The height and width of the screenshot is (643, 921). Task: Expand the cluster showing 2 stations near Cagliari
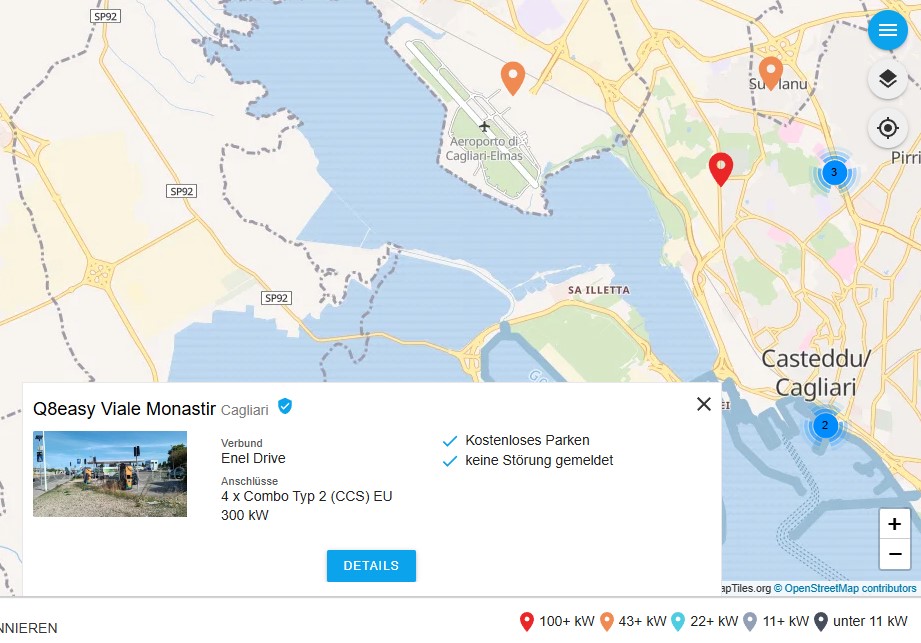click(x=824, y=425)
